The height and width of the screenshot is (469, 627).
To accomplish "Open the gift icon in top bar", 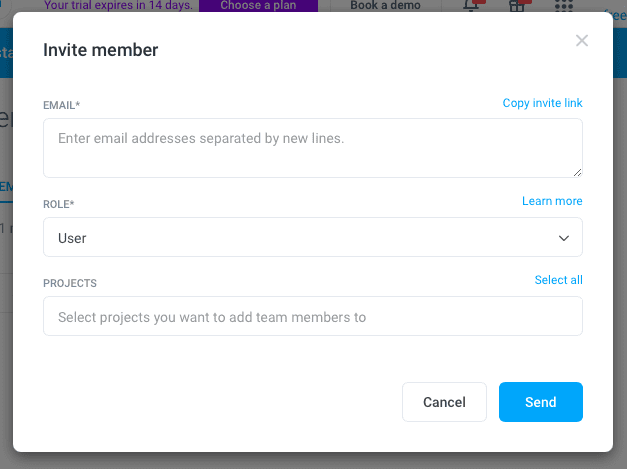I will click(x=517, y=6).
